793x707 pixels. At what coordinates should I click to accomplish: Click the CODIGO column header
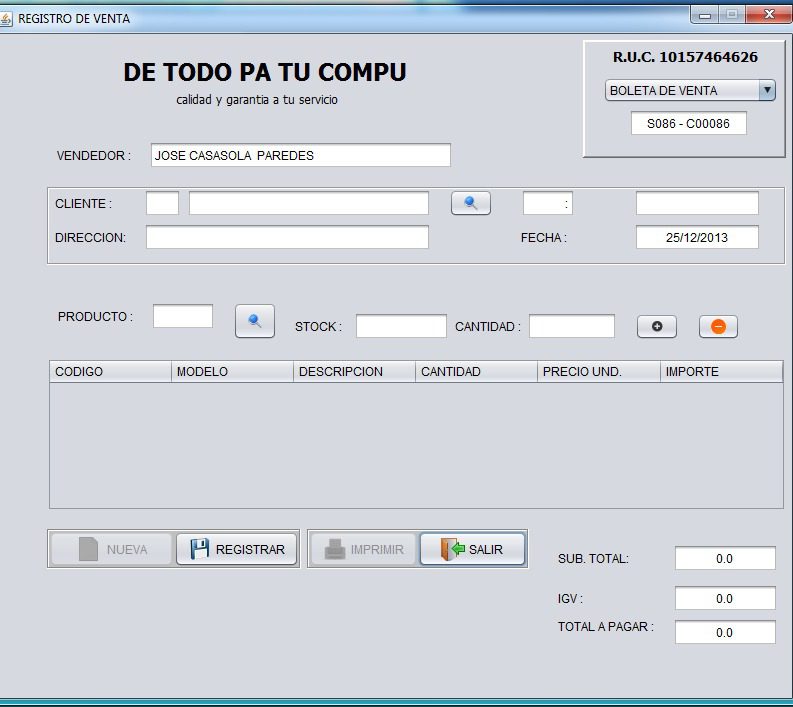coord(110,372)
